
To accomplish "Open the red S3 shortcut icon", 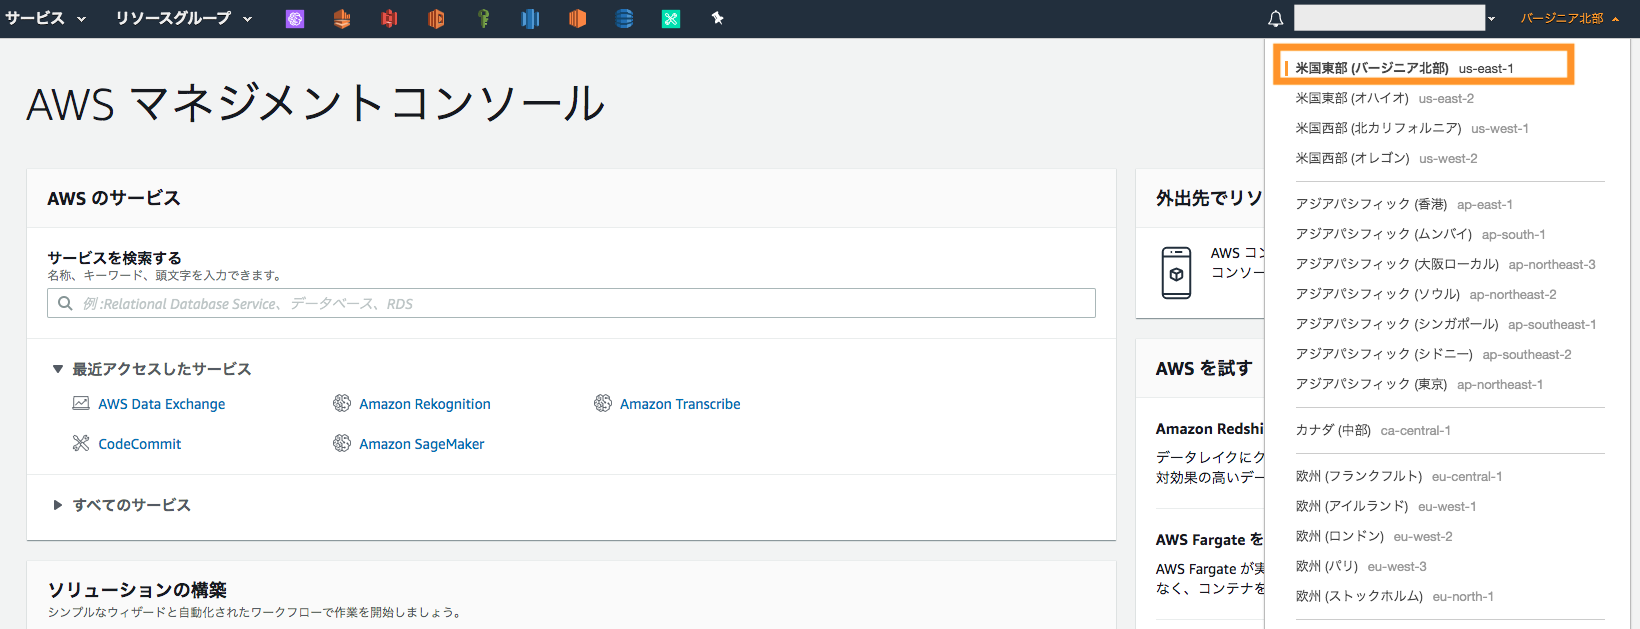I will pos(389,19).
